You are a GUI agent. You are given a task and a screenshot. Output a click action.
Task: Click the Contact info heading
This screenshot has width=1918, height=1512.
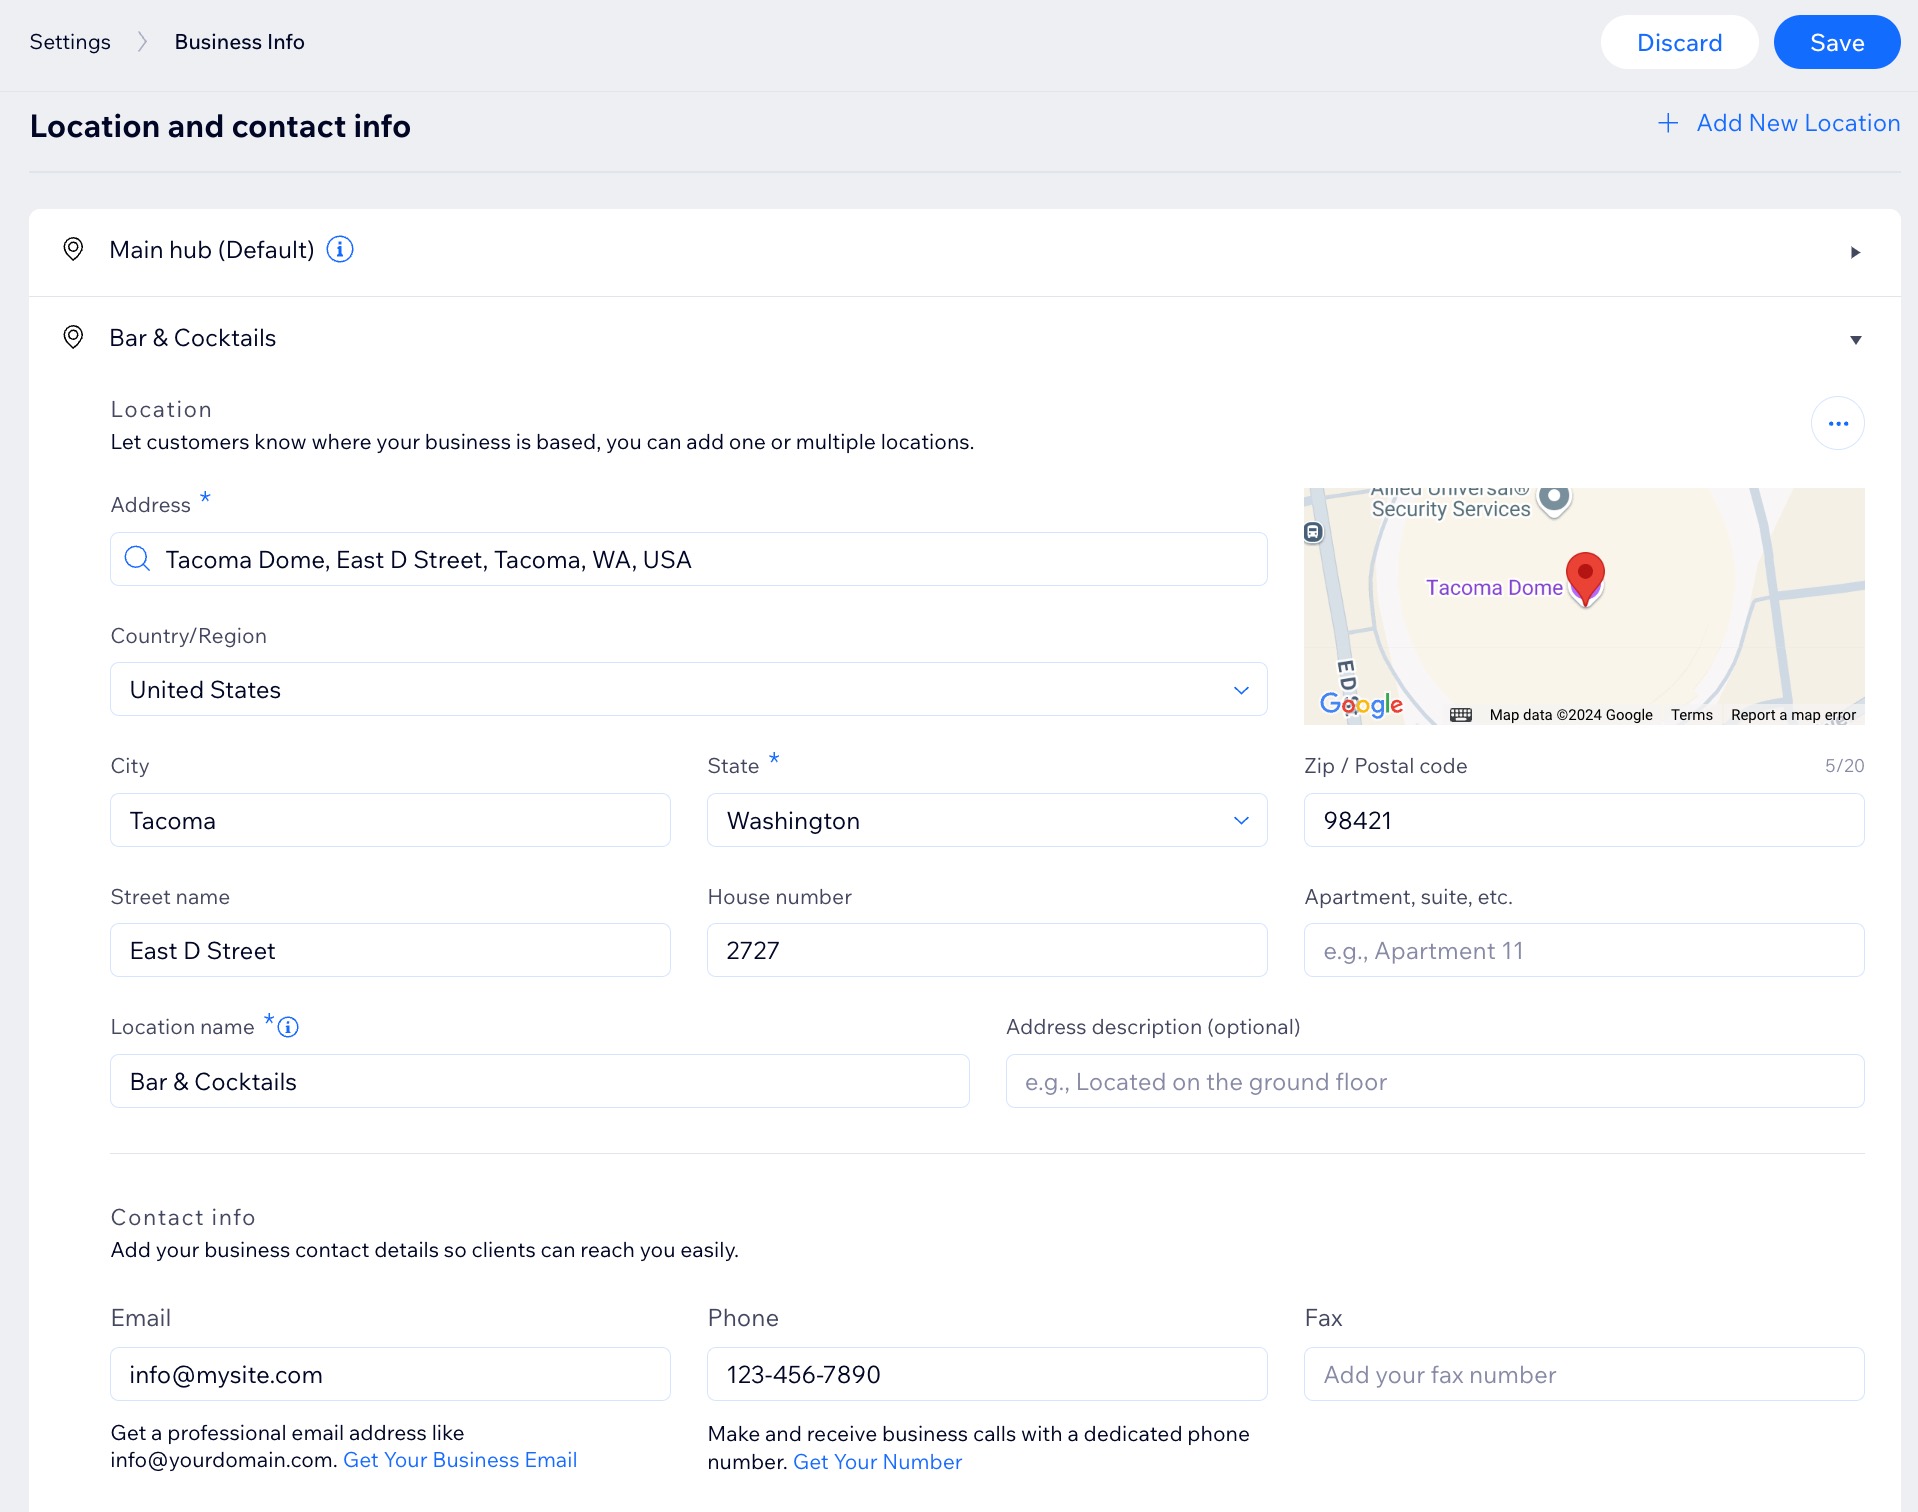pyautogui.click(x=183, y=1217)
